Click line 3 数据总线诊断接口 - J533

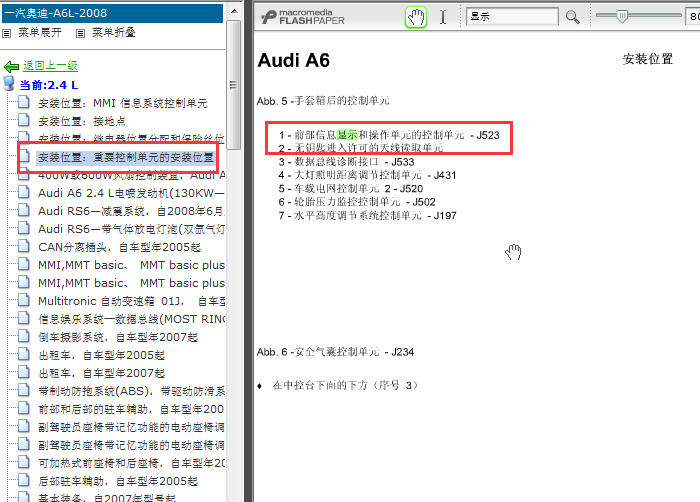pos(346,162)
